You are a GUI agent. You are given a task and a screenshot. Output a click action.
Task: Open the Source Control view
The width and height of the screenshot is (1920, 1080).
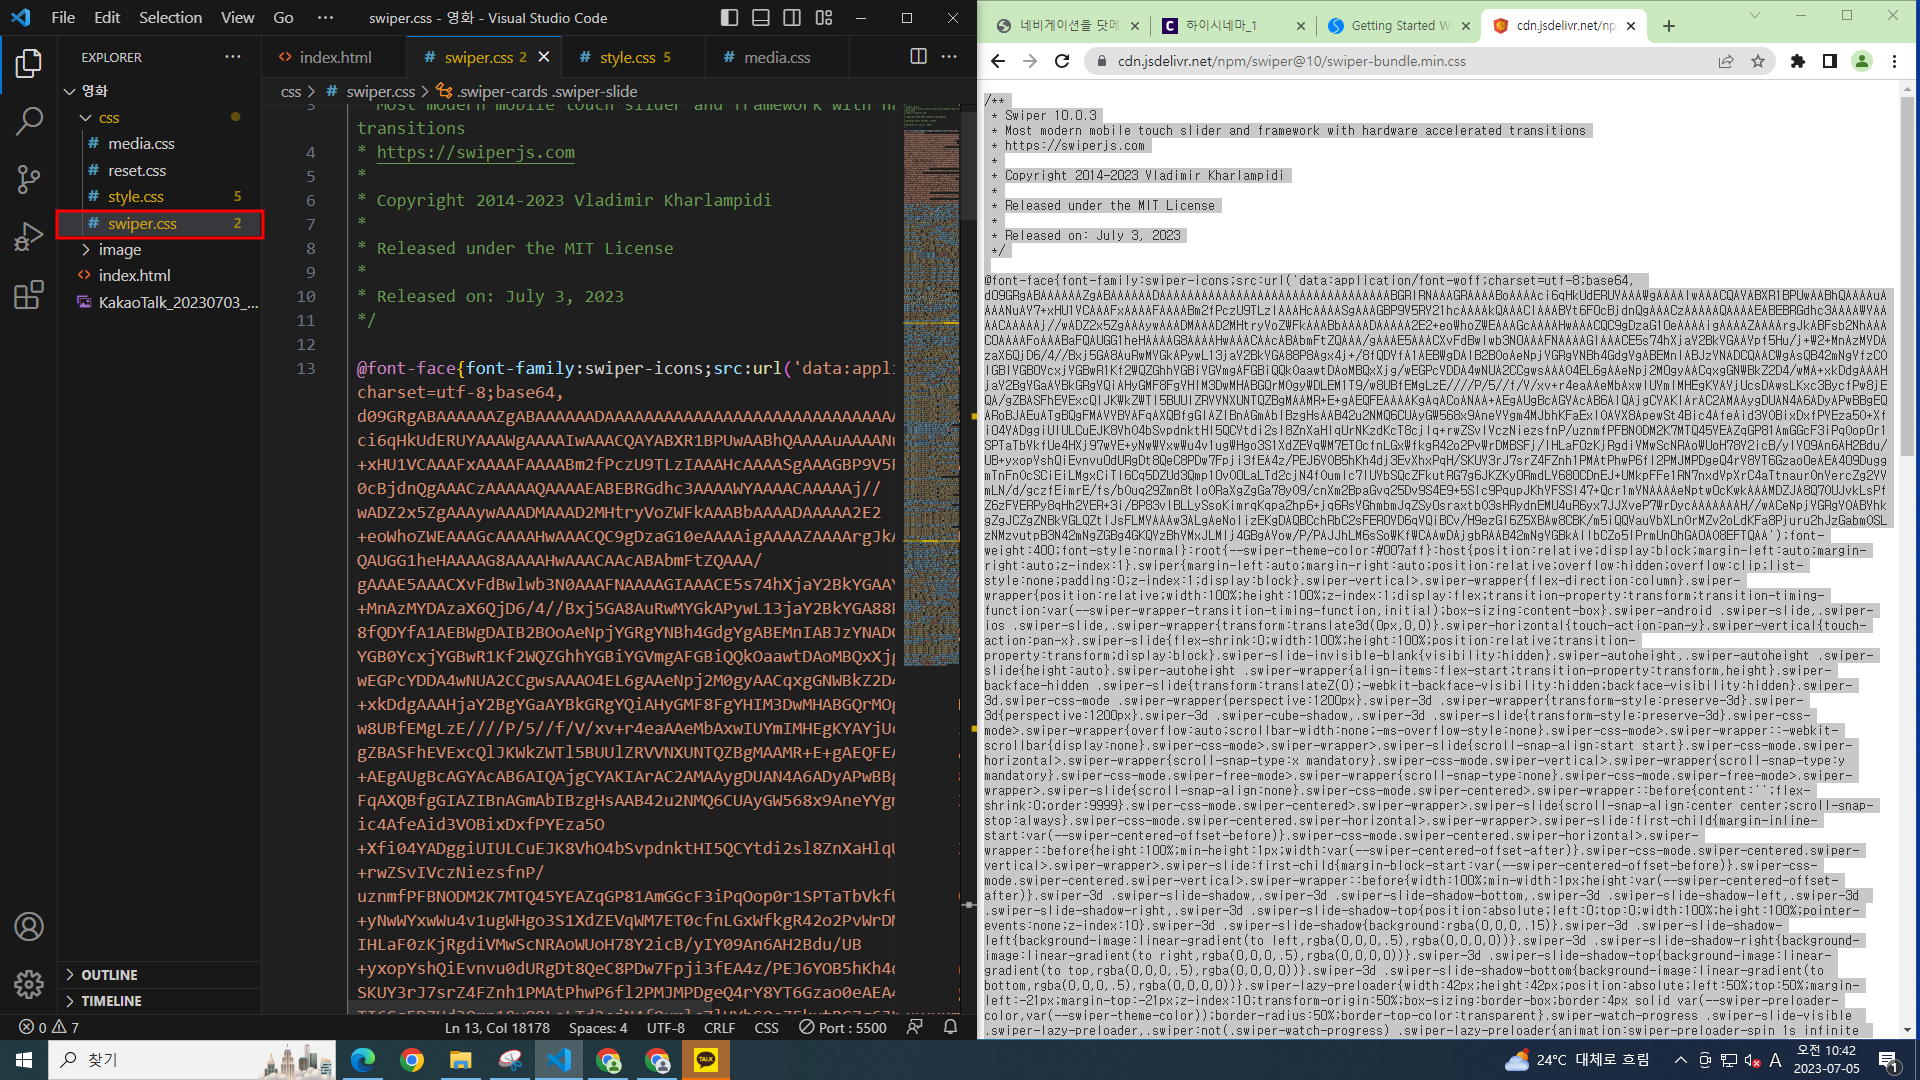point(29,179)
